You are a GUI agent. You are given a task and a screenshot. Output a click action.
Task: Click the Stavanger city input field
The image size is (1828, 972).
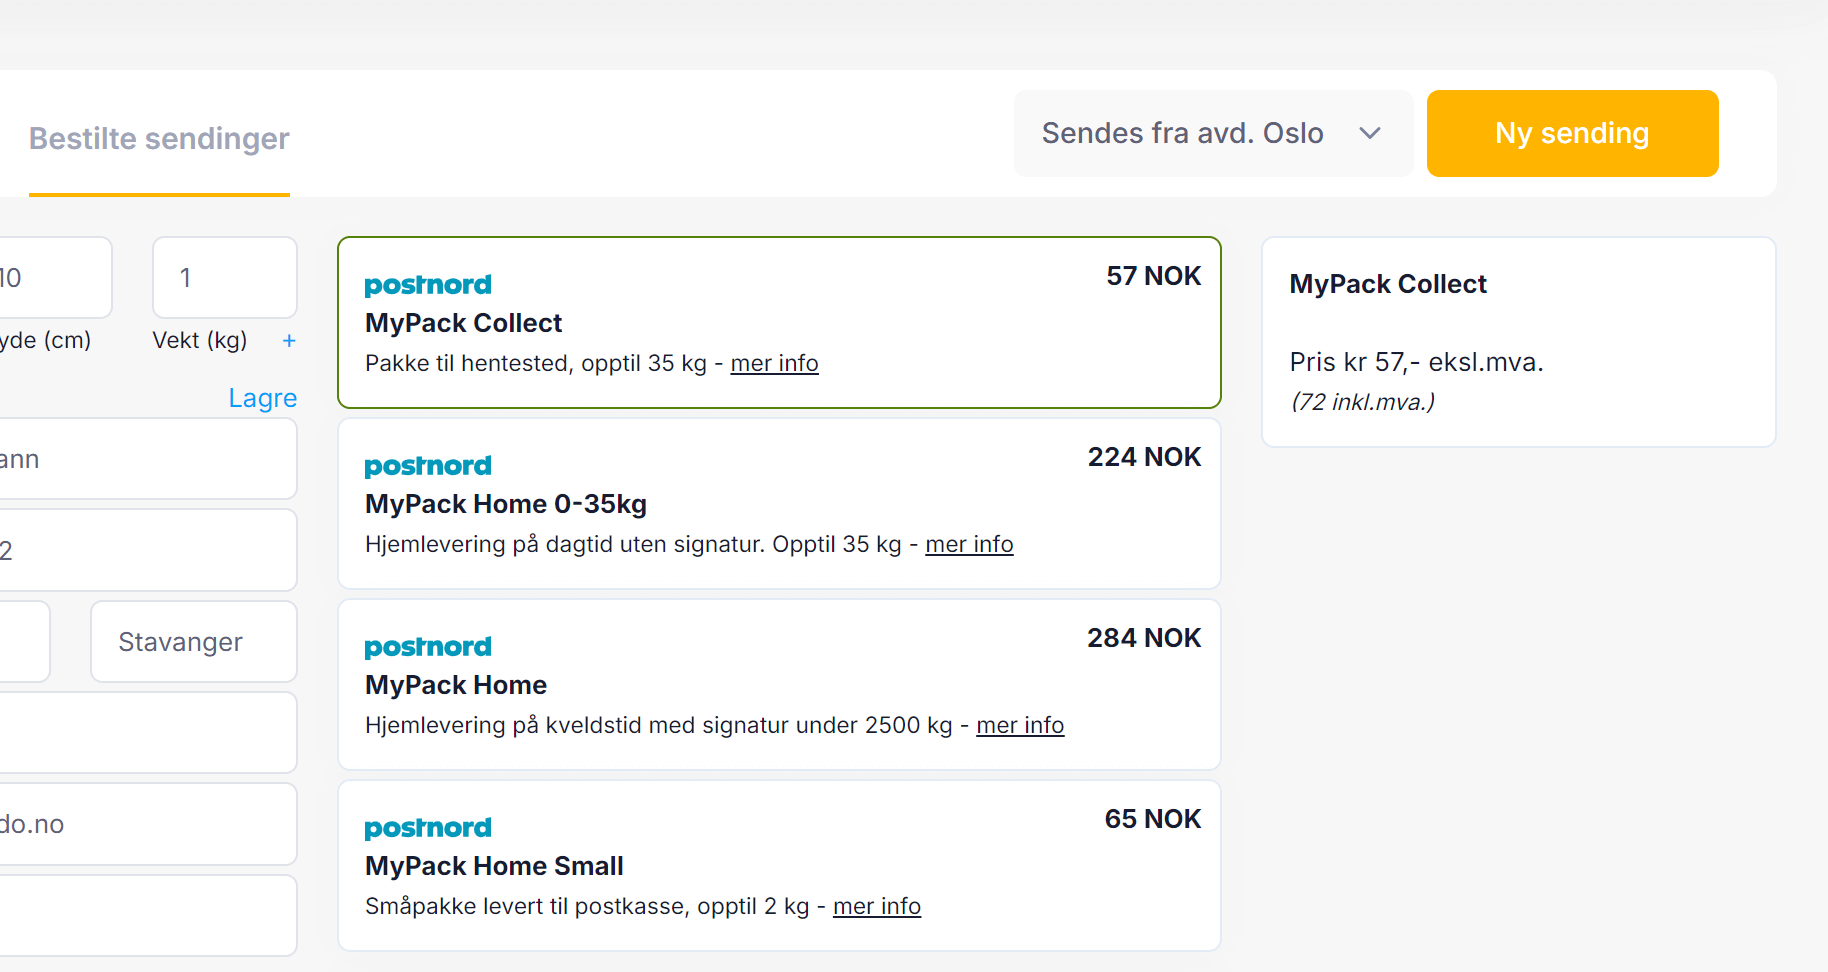point(193,642)
